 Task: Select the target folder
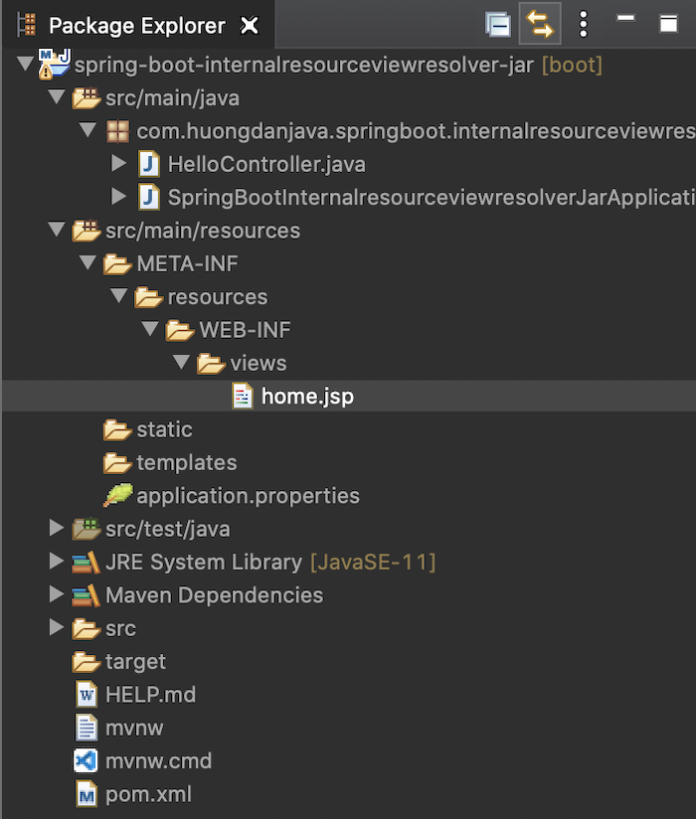click(x=136, y=661)
